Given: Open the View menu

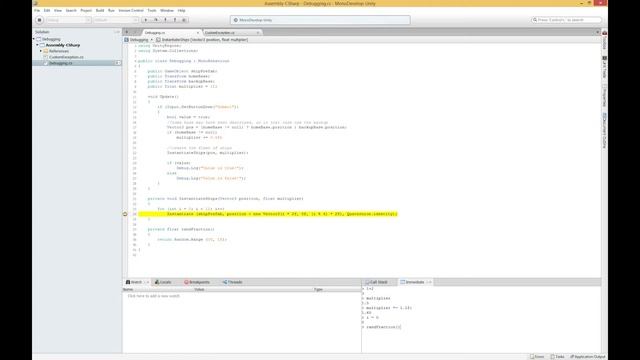Looking at the screenshot, I should (58, 11).
